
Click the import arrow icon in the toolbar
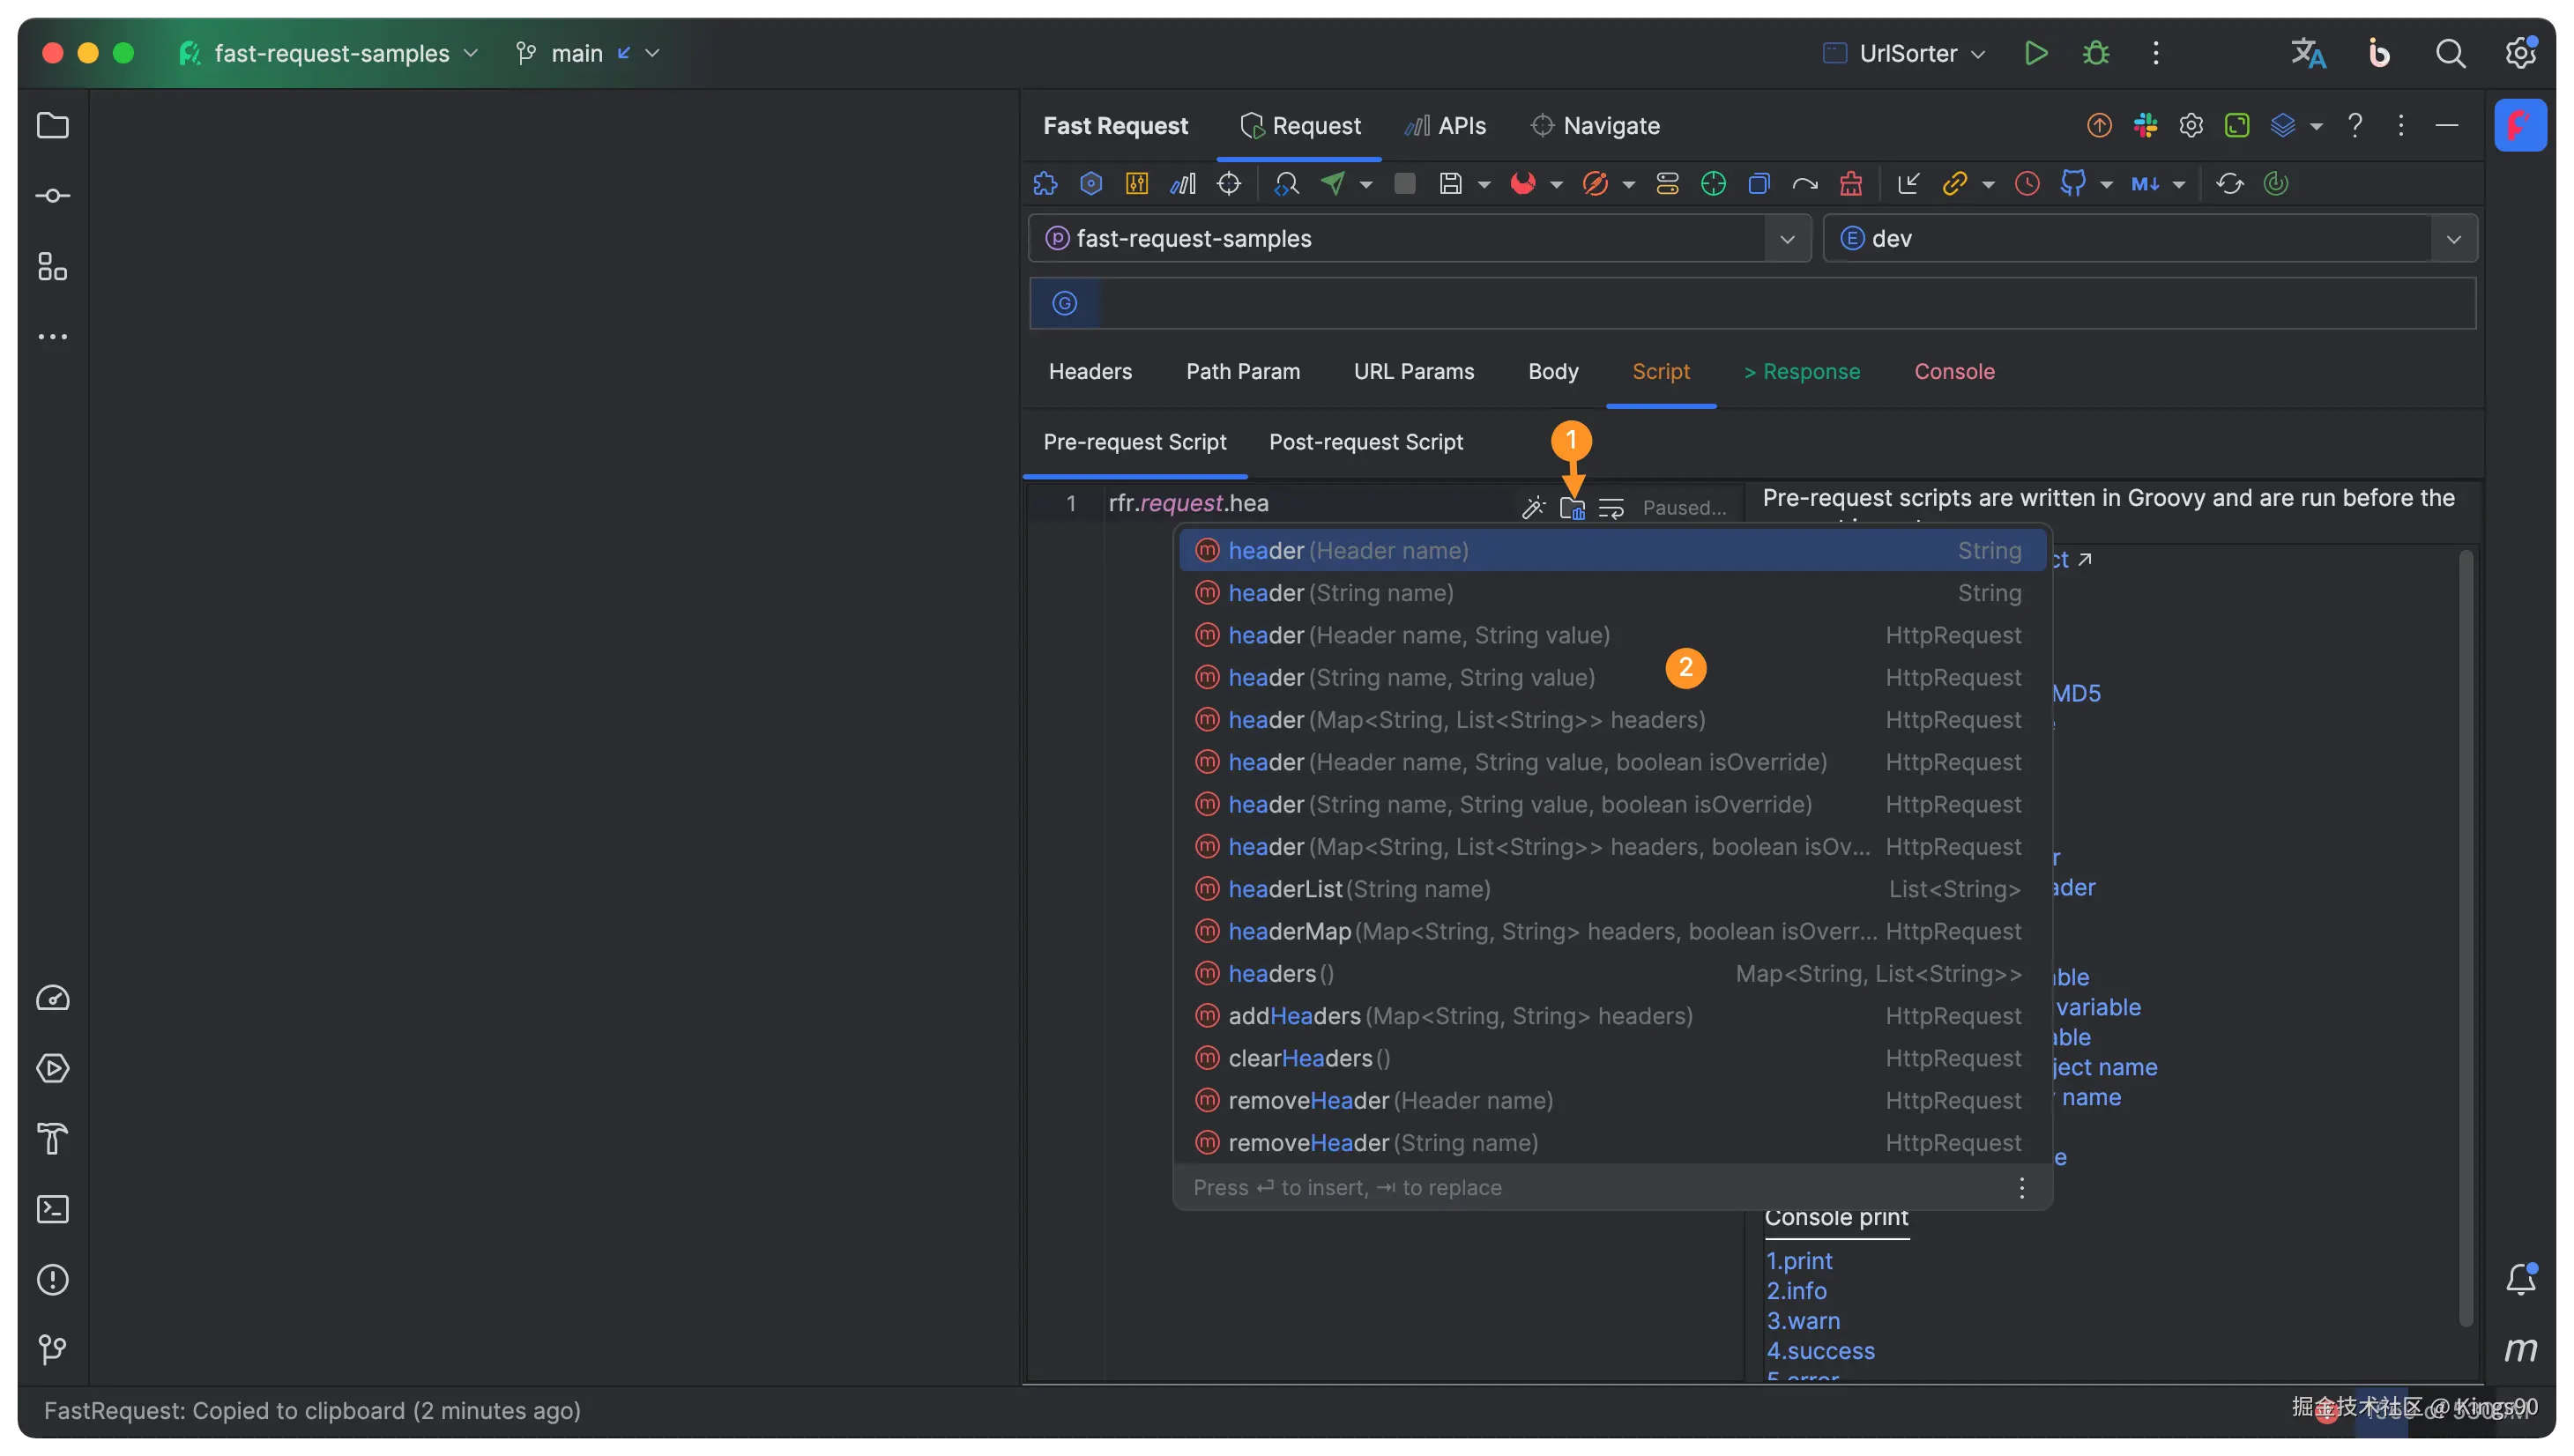1908,183
